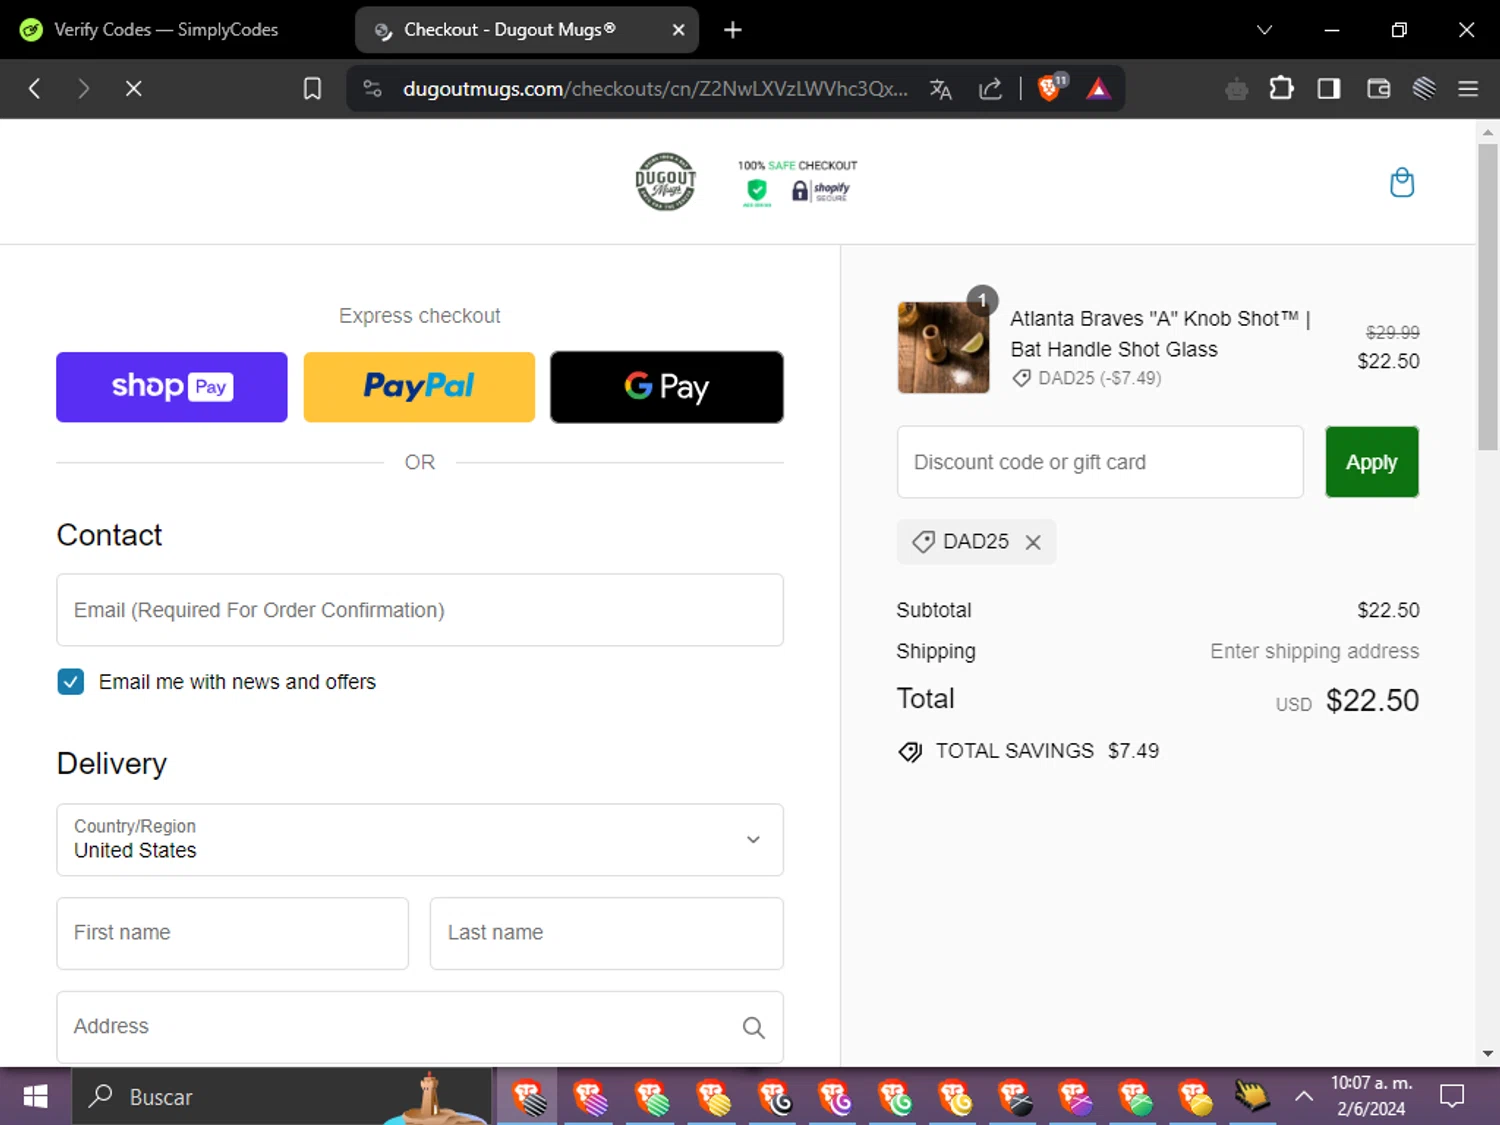Open the Windows Buscar search box

282,1097
